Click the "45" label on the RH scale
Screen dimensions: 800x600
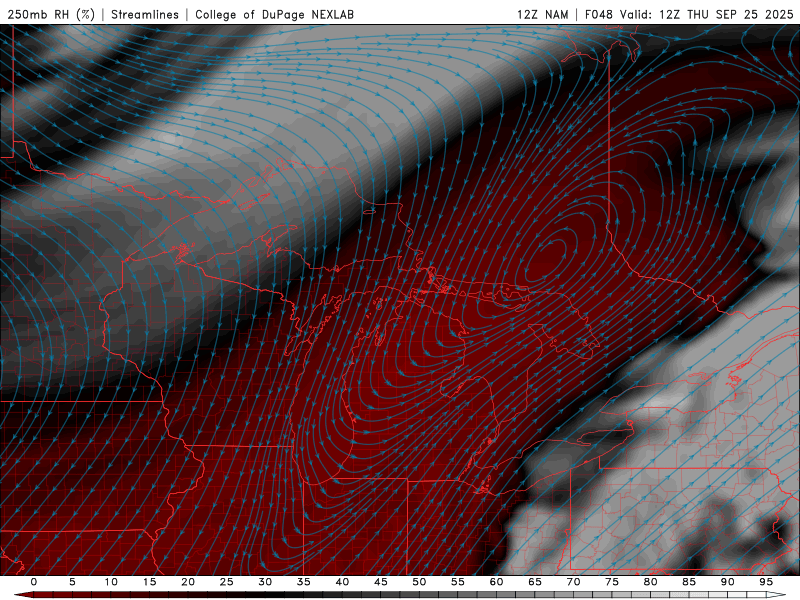381,582
